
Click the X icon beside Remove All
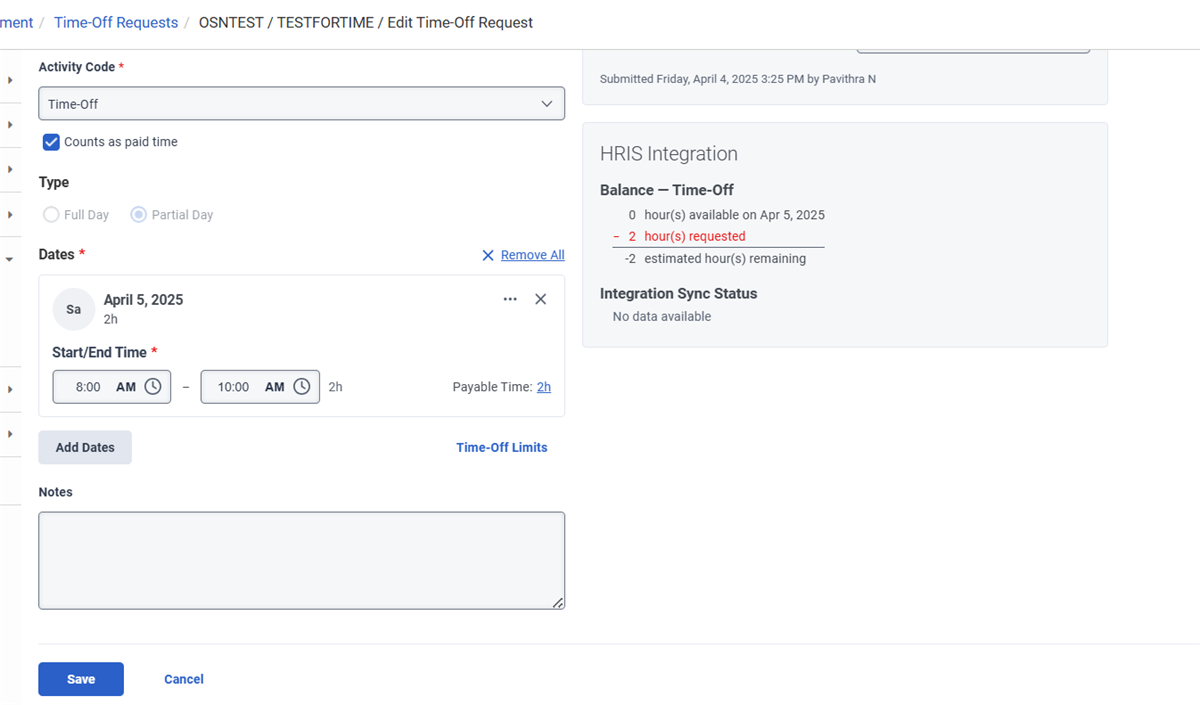tap(488, 255)
